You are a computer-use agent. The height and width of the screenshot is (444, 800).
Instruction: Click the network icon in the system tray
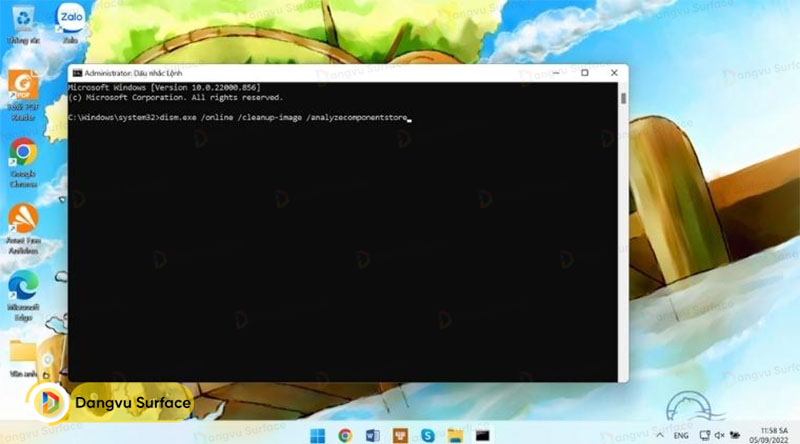705,435
